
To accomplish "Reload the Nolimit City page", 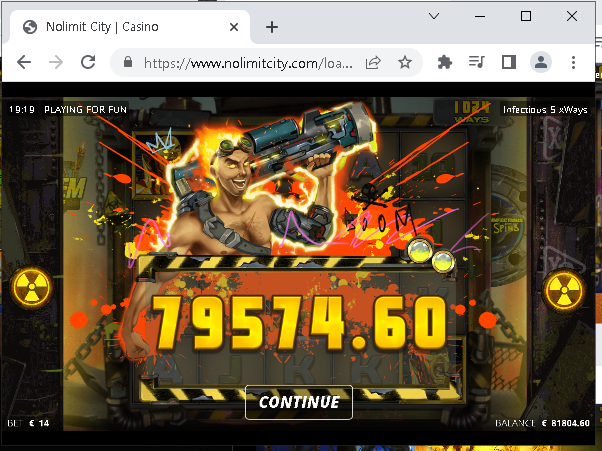I will (x=88, y=62).
